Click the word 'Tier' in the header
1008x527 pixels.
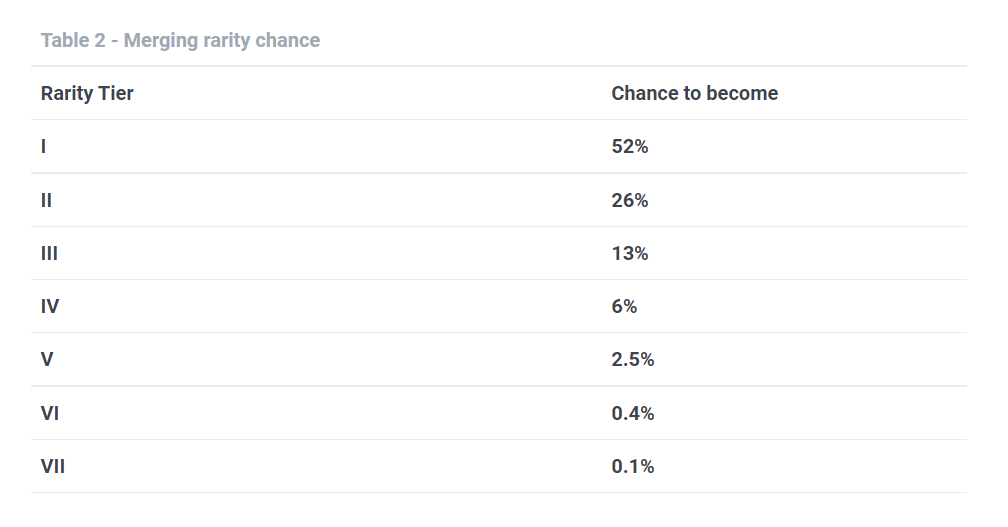click(116, 93)
